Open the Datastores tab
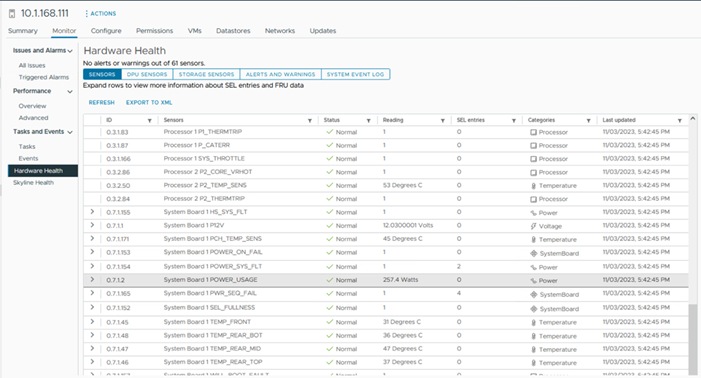The image size is (701, 378). 233,31
